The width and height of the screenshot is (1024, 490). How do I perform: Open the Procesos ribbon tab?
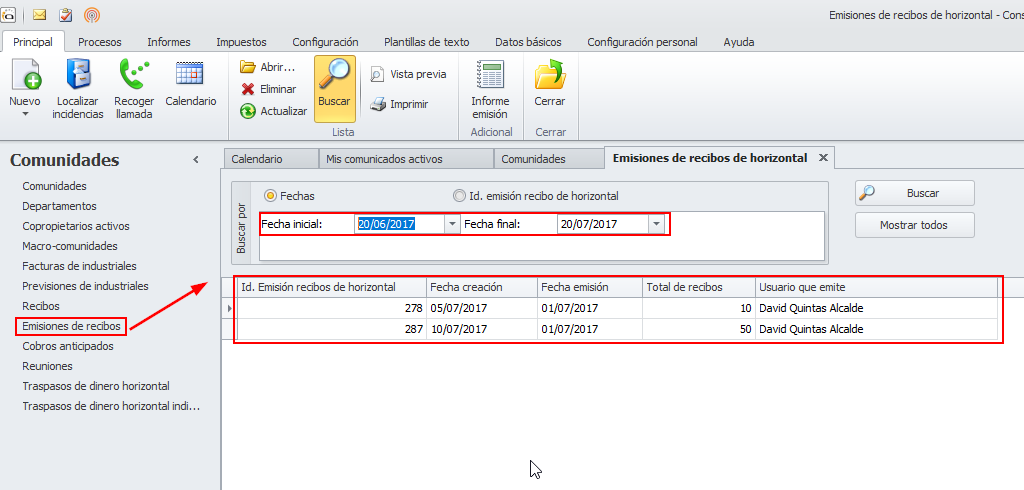pyautogui.click(x=100, y=42)
